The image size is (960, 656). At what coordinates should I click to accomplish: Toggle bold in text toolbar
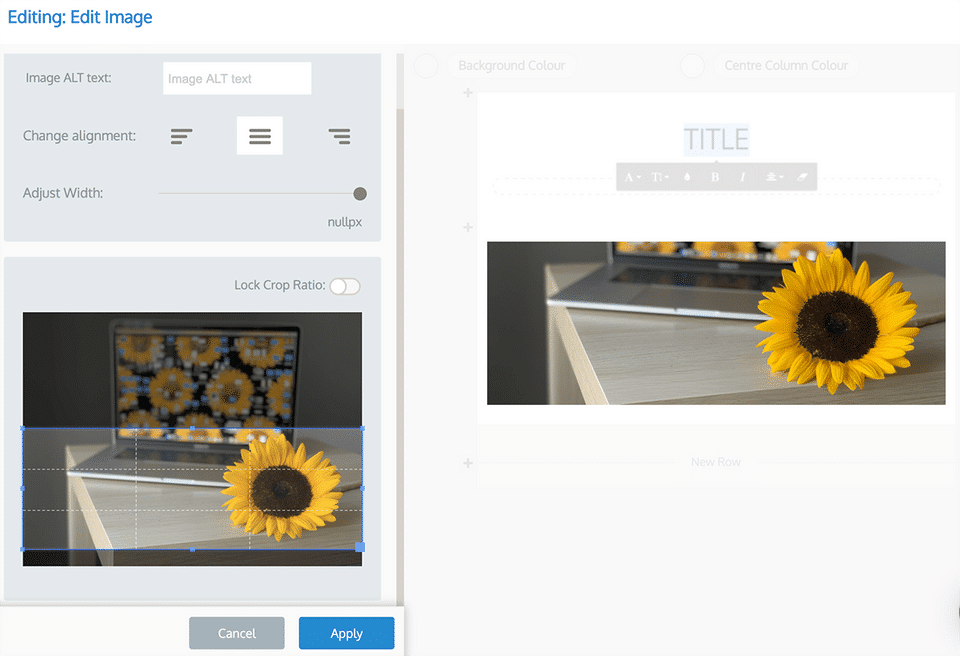[714, 177]
